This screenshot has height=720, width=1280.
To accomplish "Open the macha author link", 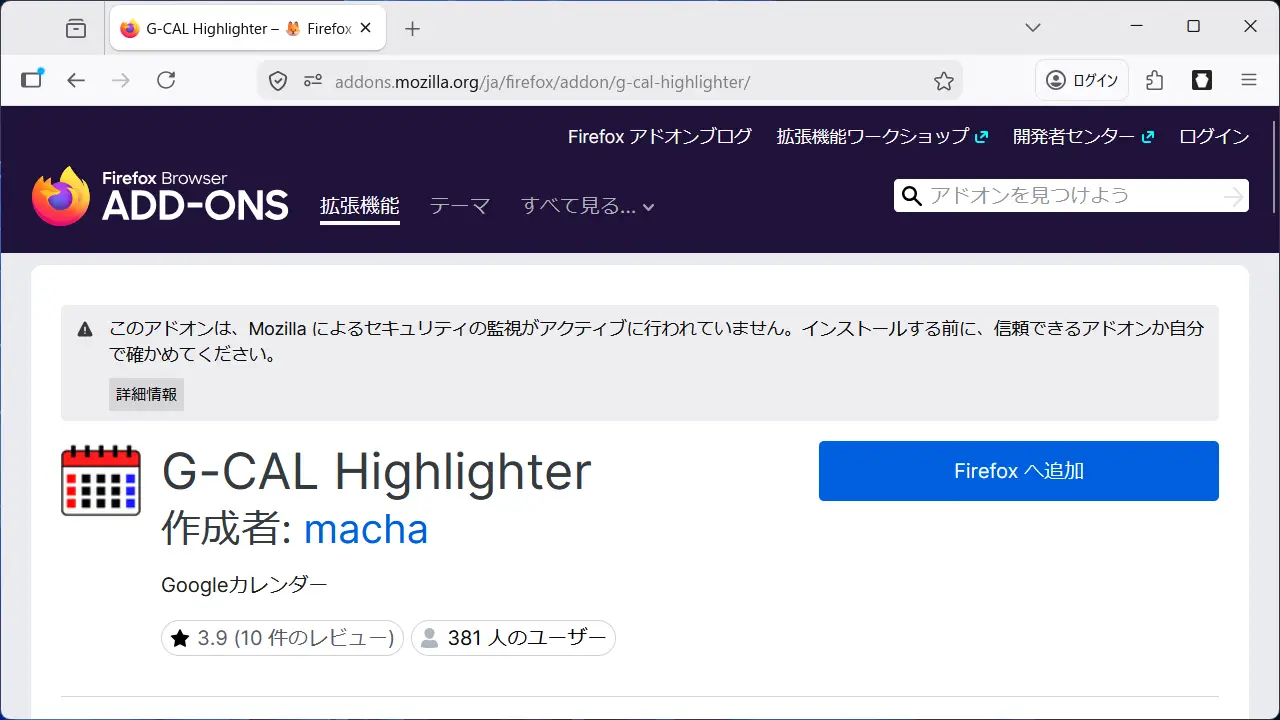I will 365,529.
